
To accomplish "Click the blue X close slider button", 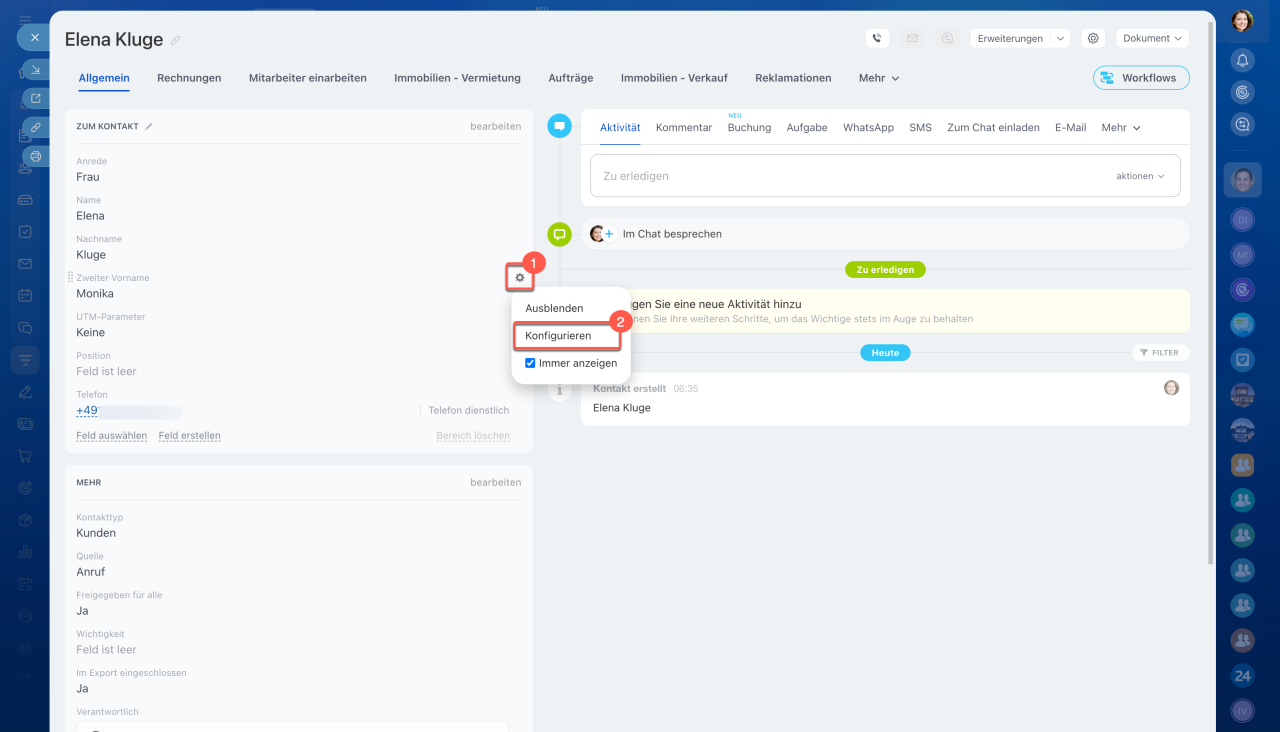I will [x=34, y=37].
